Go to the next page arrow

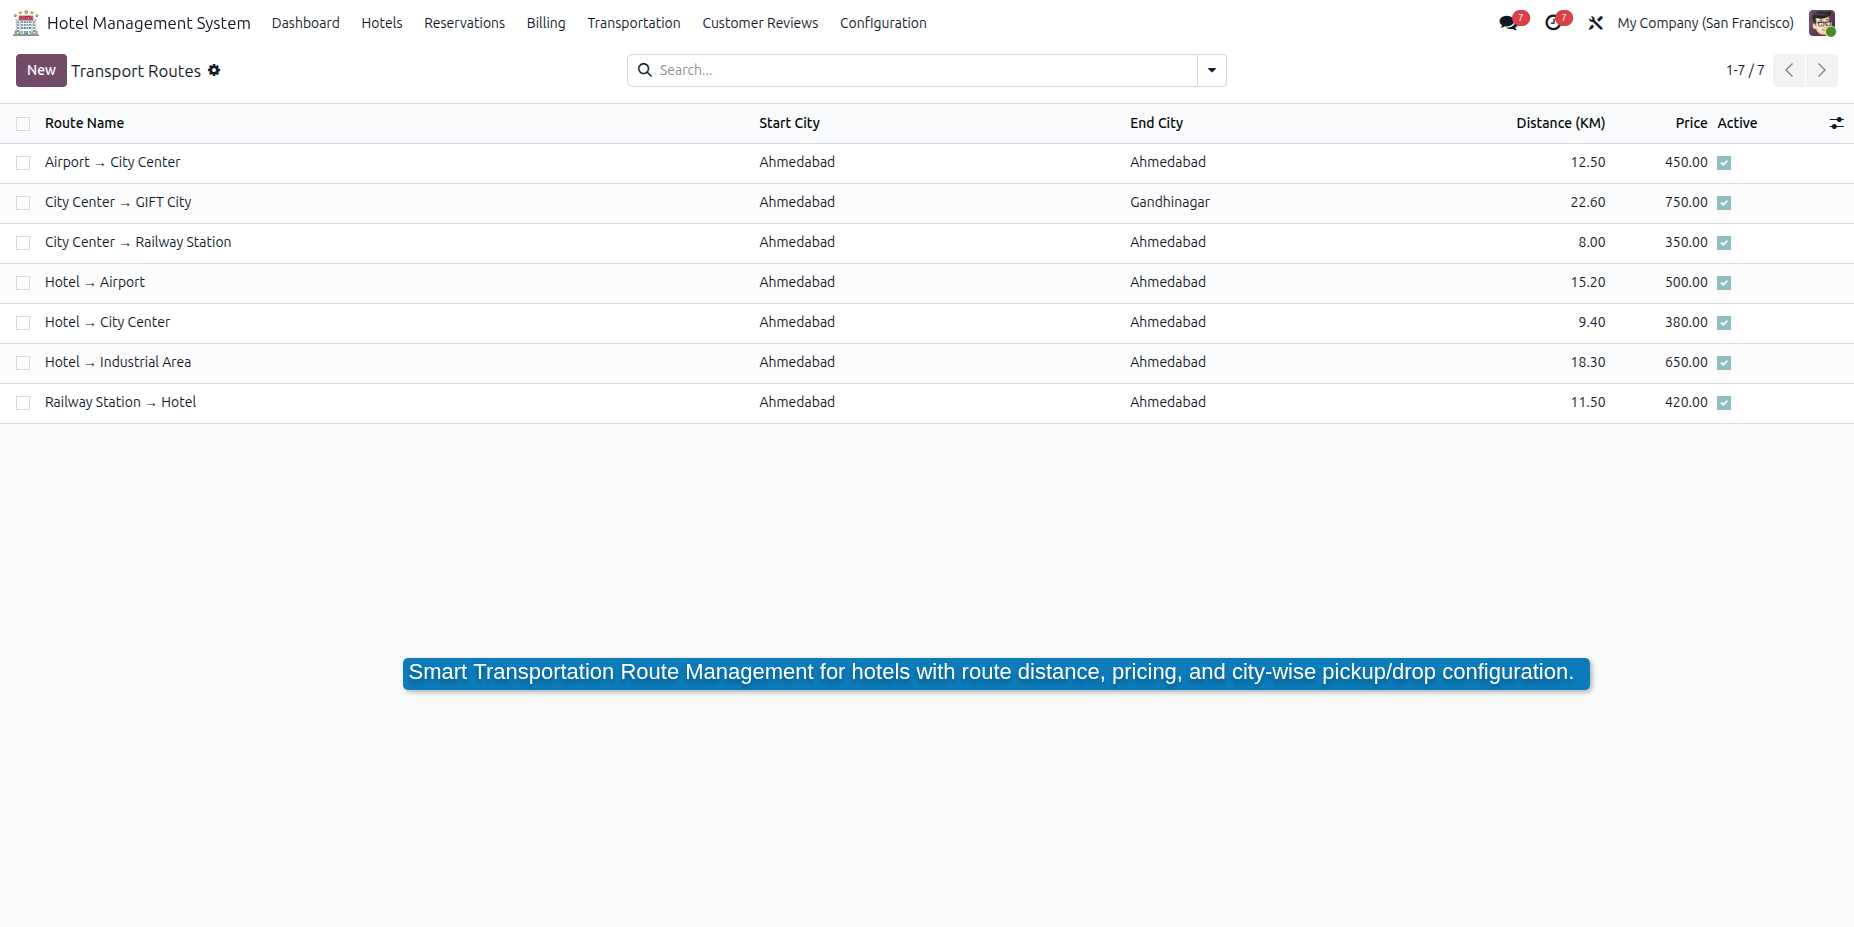tap(1822, 70)
